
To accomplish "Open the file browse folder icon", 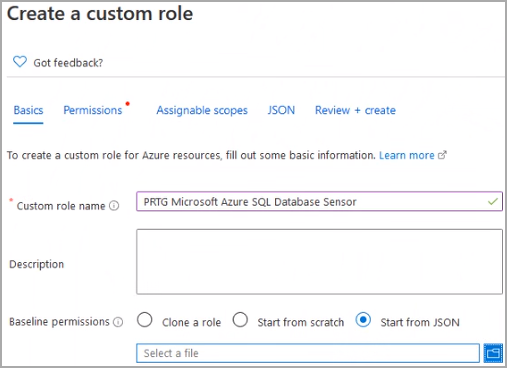I will [493, 353].
